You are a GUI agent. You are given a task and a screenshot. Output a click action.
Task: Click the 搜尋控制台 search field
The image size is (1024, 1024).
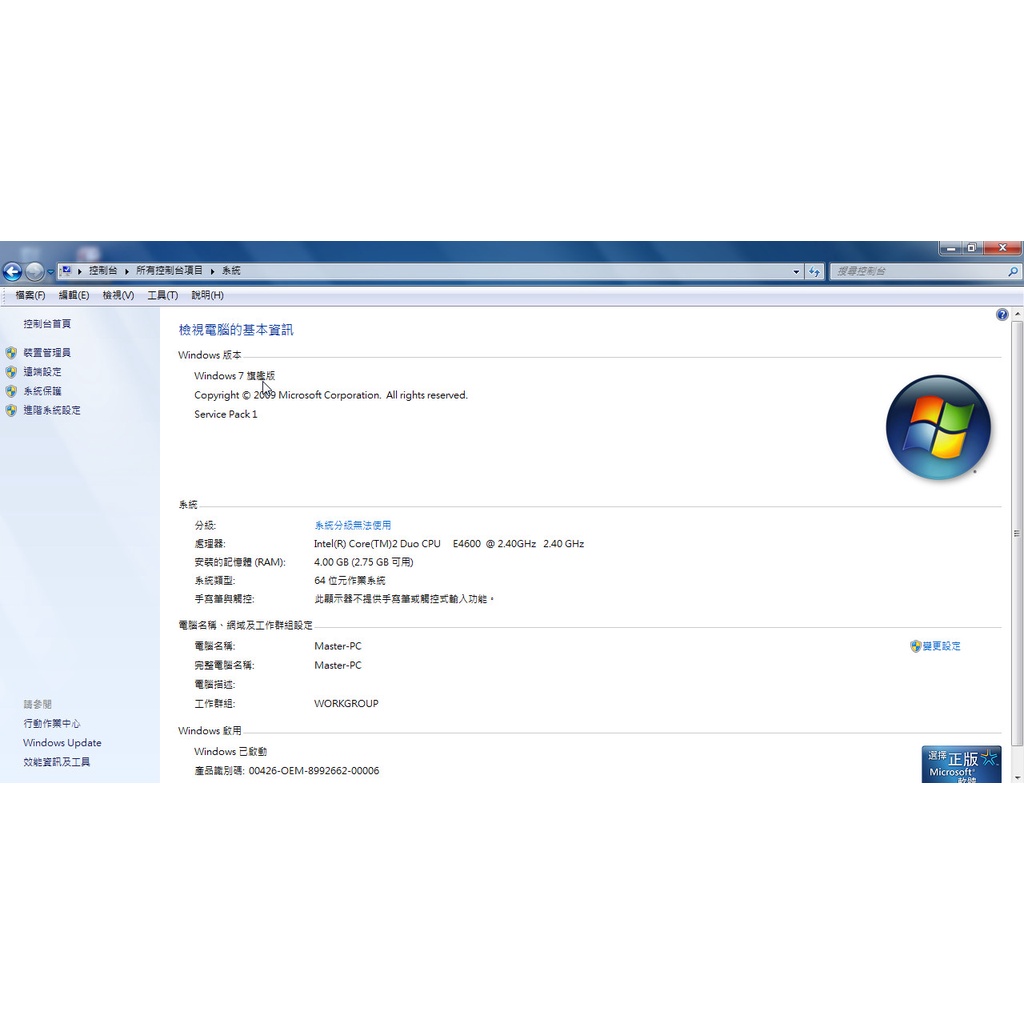[915, 271]
